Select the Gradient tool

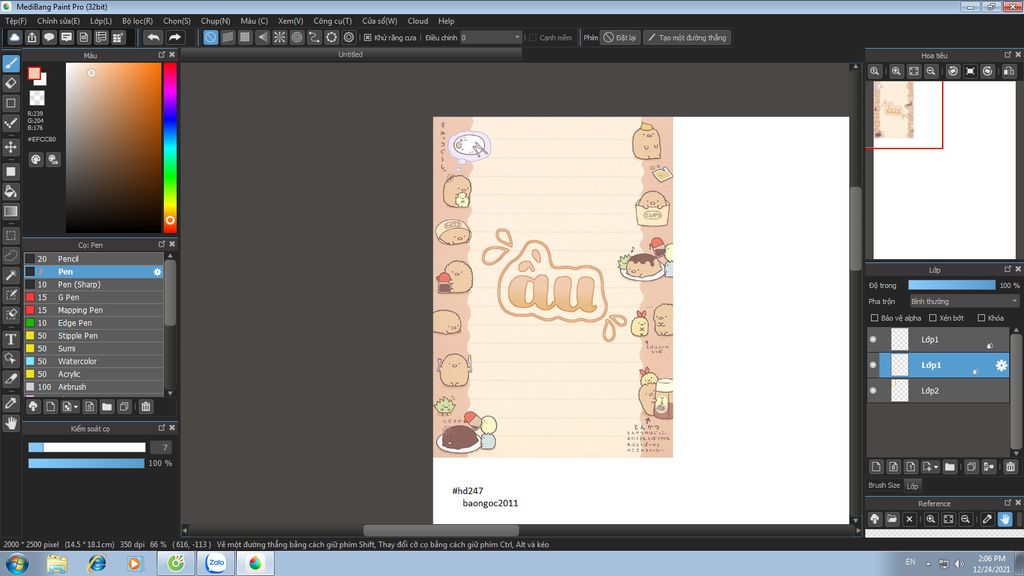[x=11, y=211]
